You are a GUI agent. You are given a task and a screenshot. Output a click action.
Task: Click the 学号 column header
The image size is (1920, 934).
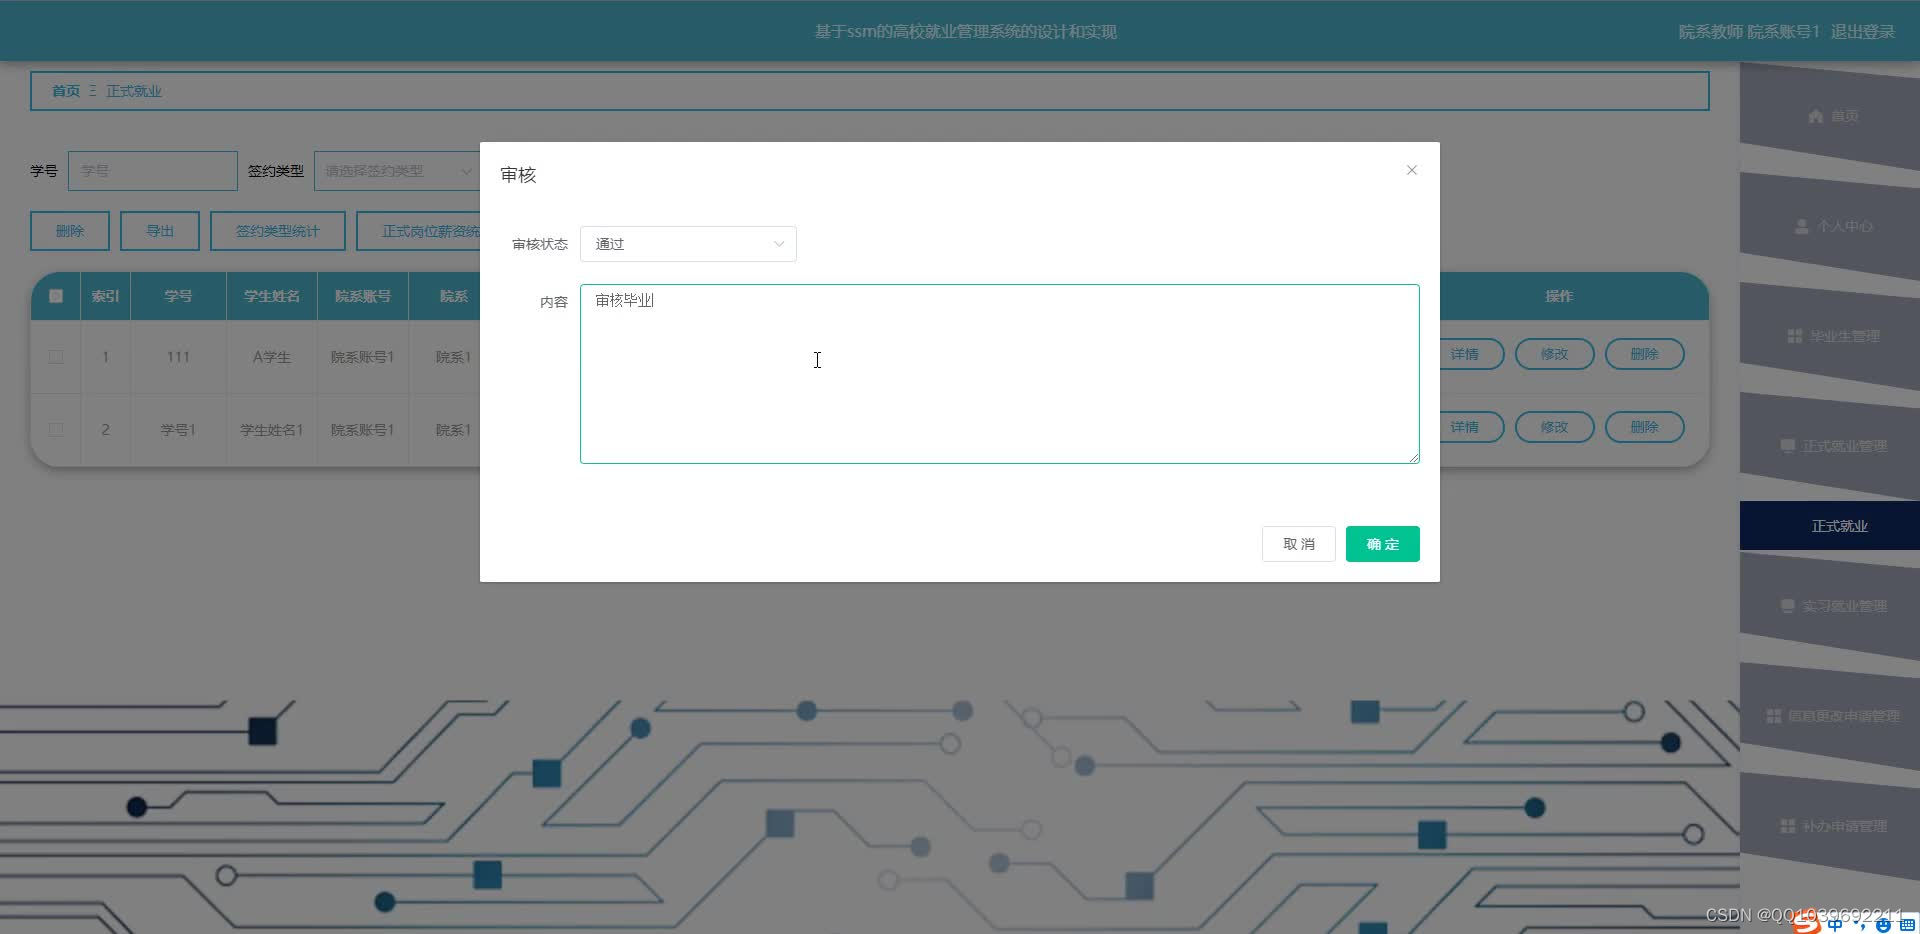point(178,296)
